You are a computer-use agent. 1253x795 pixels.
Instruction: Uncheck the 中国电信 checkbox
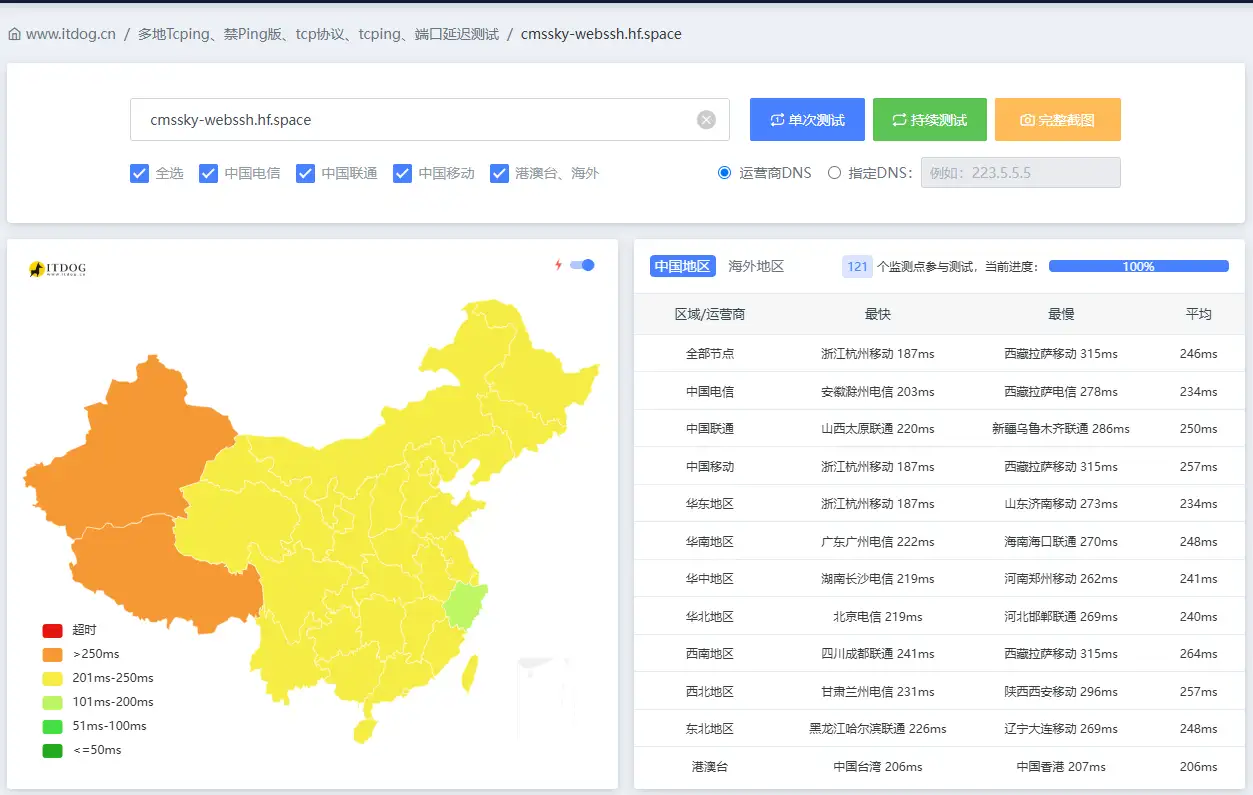(208, 173)
